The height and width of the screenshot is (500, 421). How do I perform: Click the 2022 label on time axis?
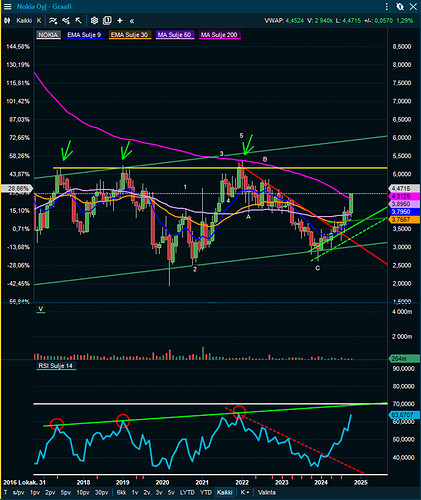click(242, 482)
